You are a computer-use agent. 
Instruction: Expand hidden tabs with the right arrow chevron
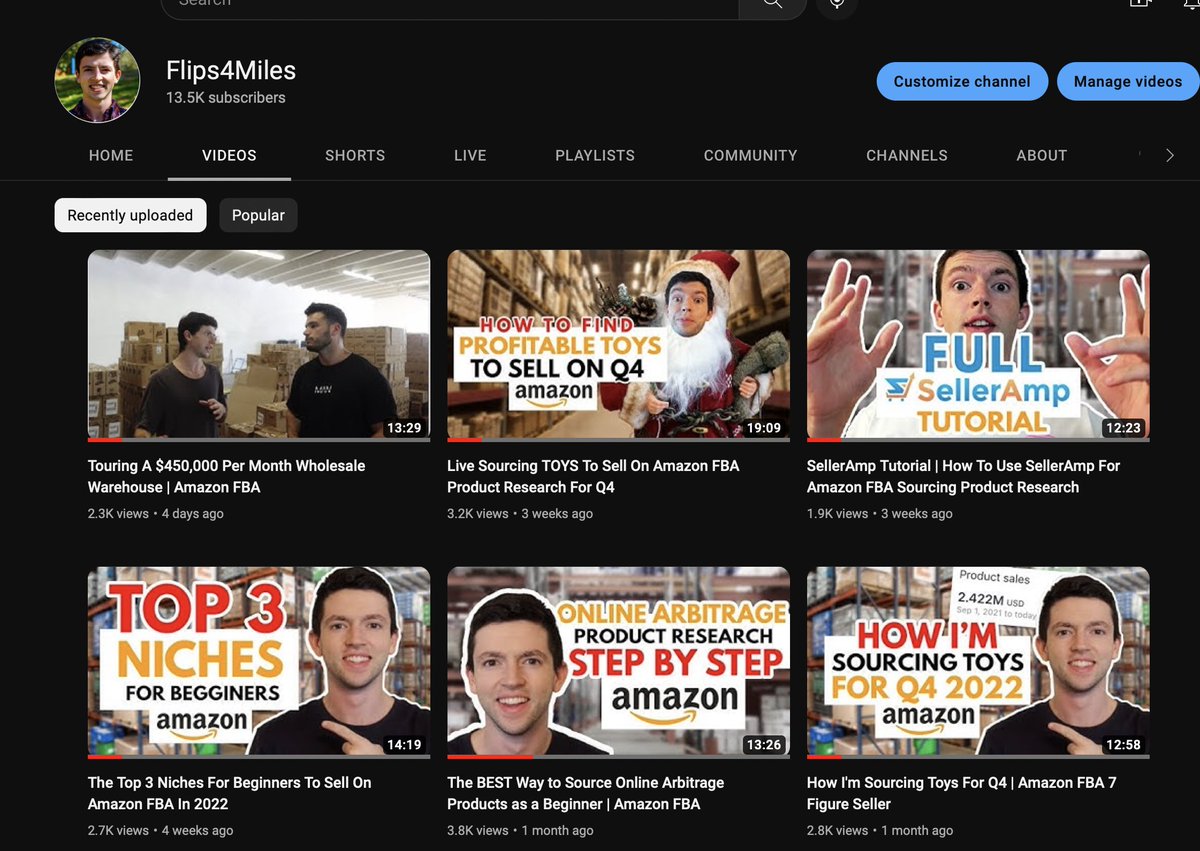pos(1170,155)
